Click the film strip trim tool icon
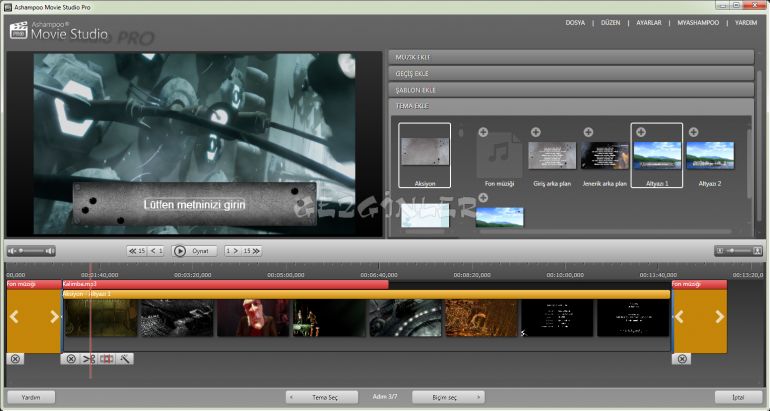The height and width of the screenshot is (411, 770). click(107, 359)
